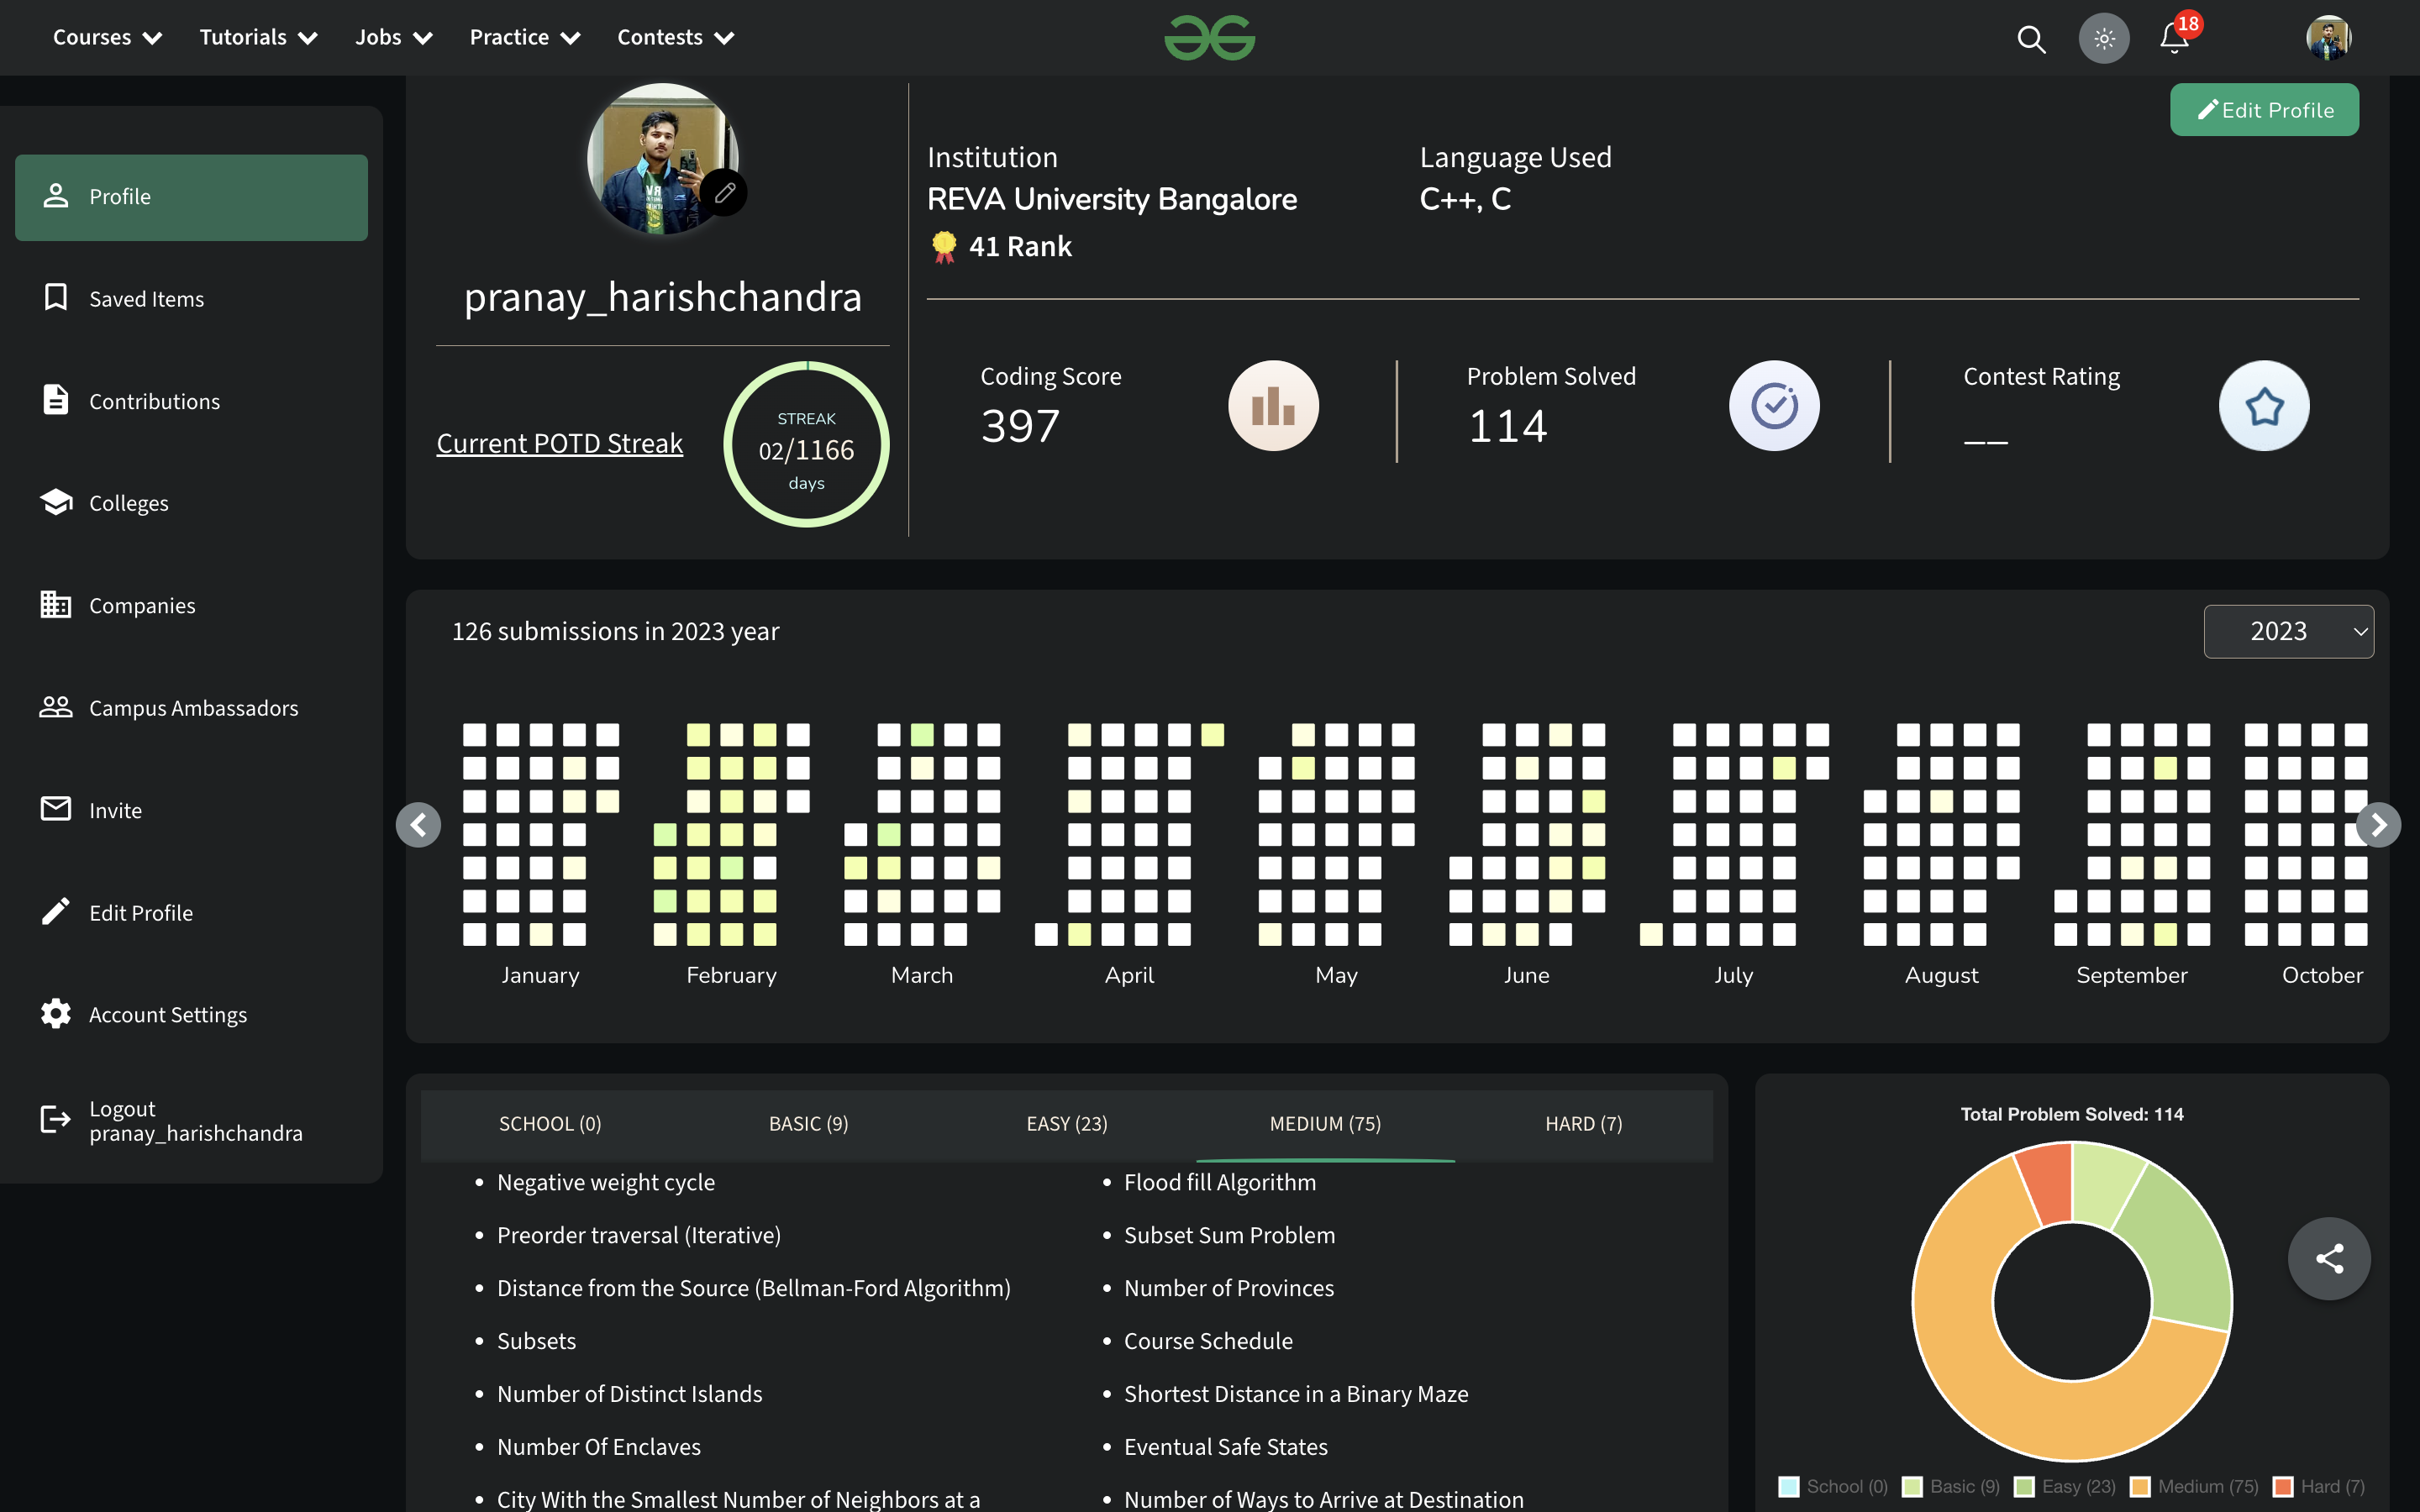Click Logout pranay_harishchandra in sidebar

[191, 1121]
